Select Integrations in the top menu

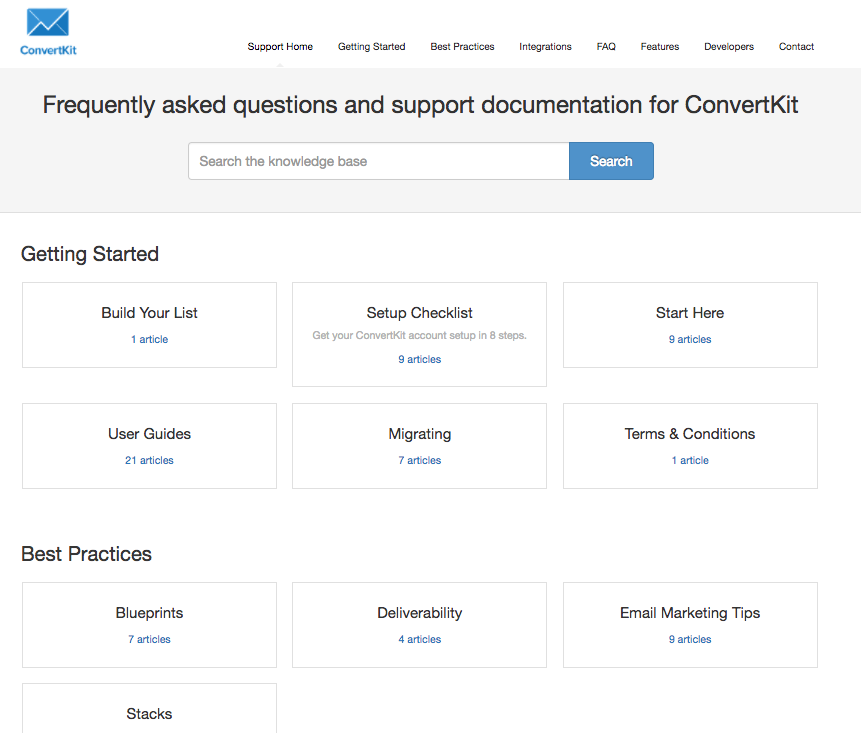pos(545,47)
